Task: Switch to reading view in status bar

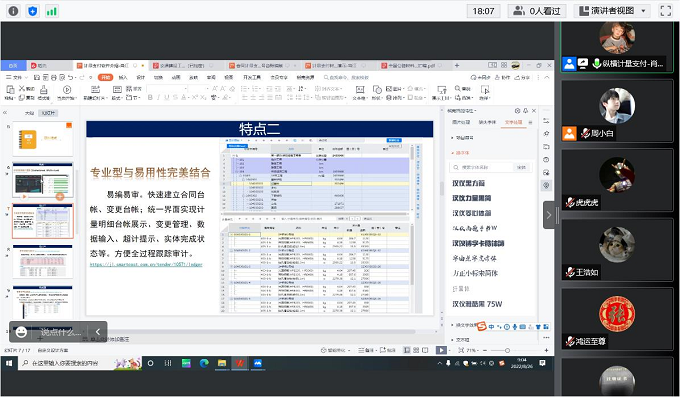Action: pyautogui.click(x=425, y=350)
